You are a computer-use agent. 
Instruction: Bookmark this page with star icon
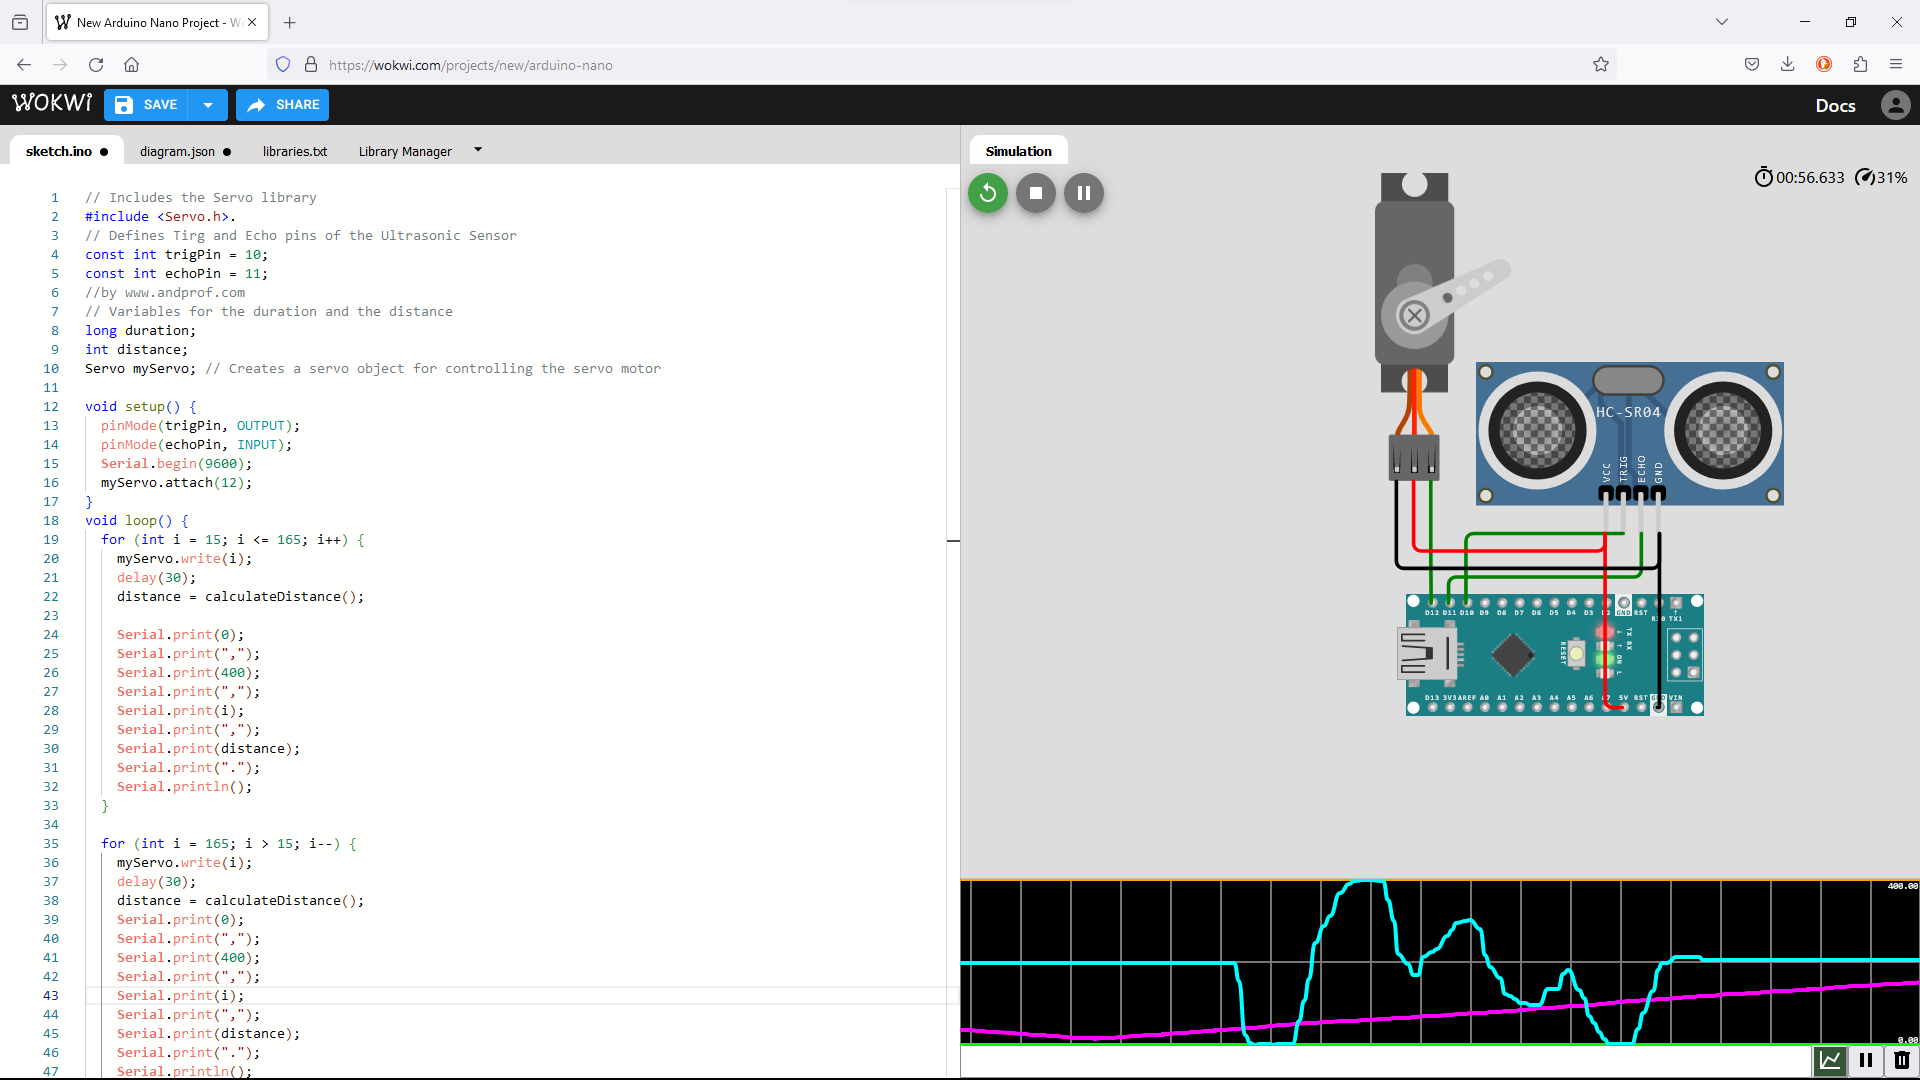[1601, 65]
